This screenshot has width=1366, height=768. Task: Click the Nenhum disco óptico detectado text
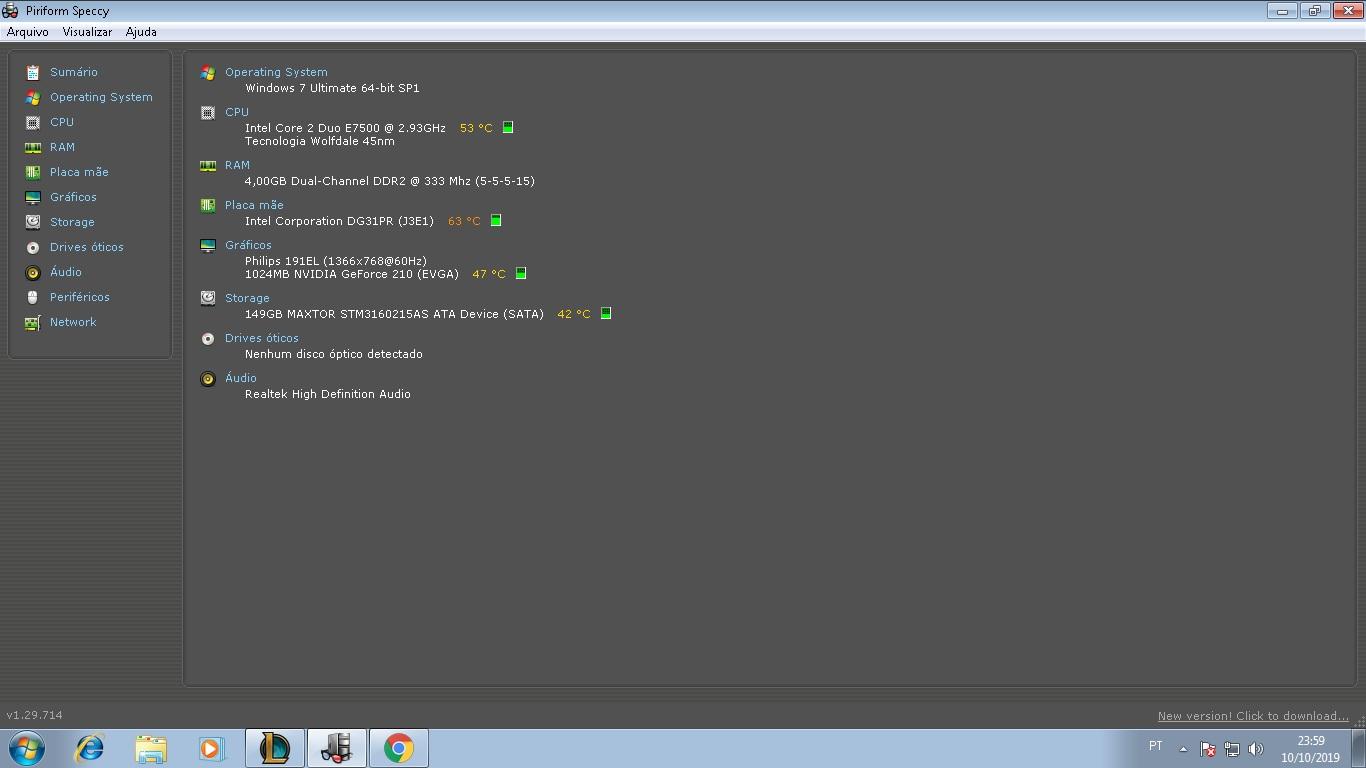click(x=334, y=354)
